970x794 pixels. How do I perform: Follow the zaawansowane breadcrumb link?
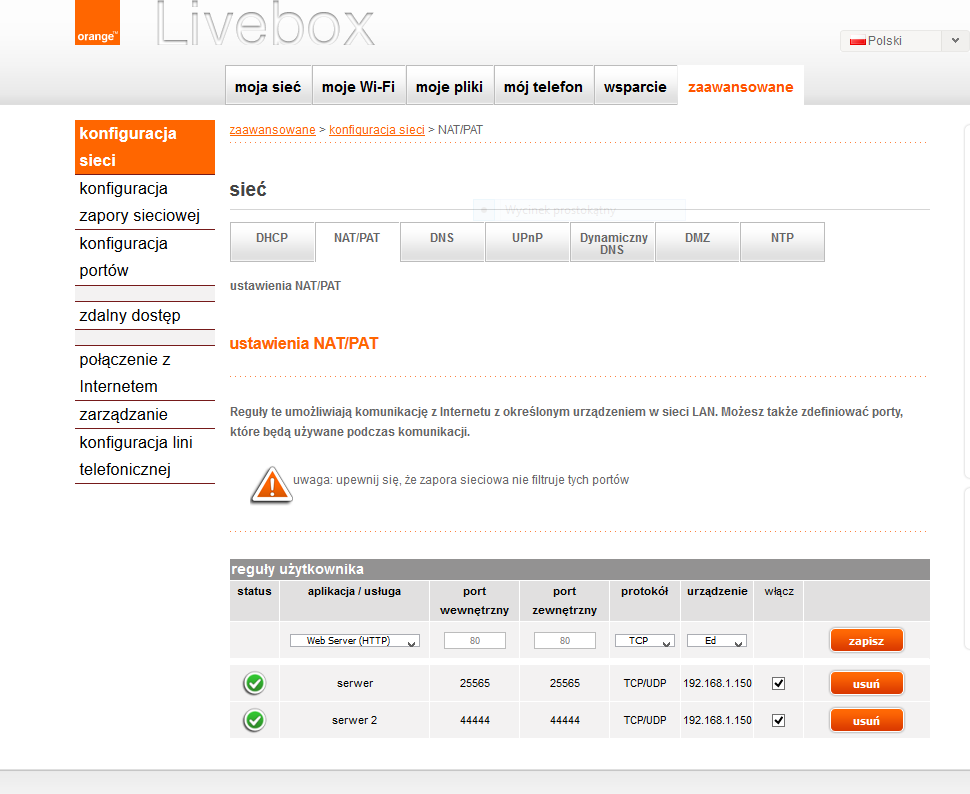272,129
